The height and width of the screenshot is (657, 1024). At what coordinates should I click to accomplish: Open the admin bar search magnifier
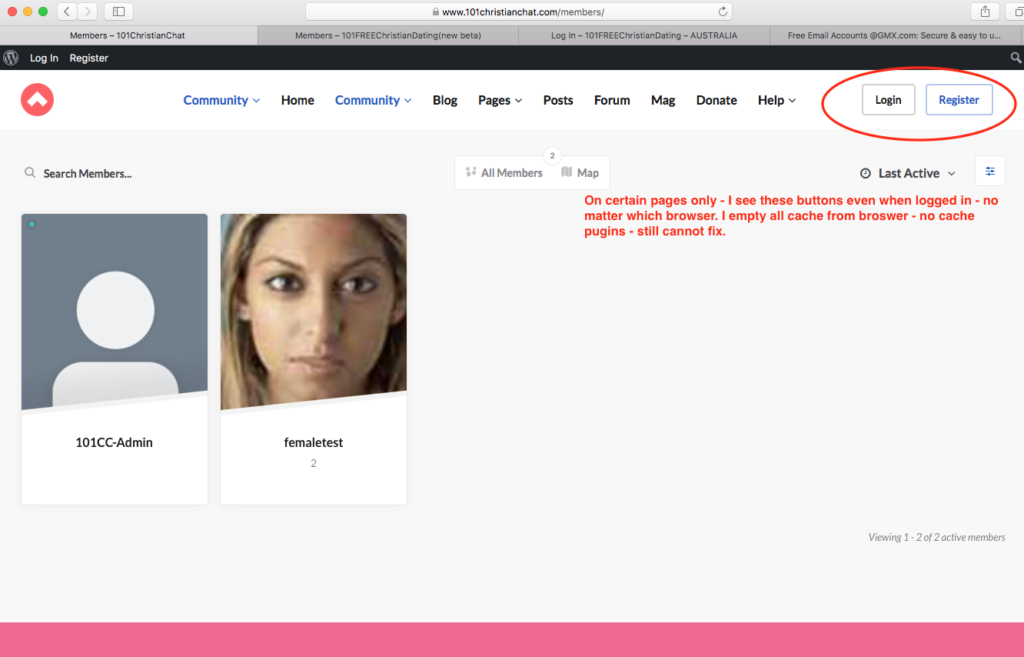coord(1016,57)
